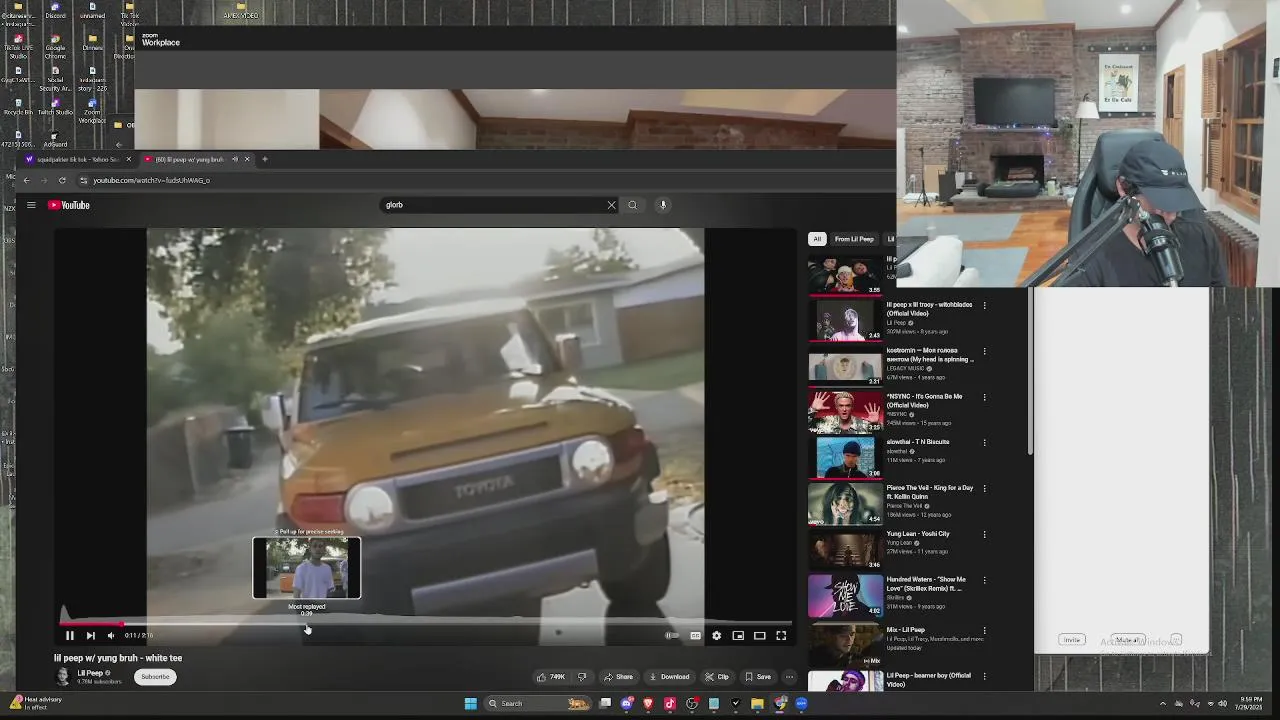Toggle the autoplay switch in player
This screenshot has height=720, width=1280.
[672, 635]
